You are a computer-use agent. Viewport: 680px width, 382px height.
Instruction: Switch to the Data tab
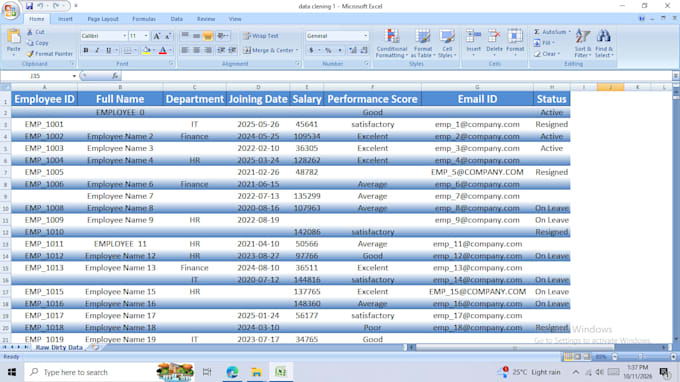[x=177, y=19]
